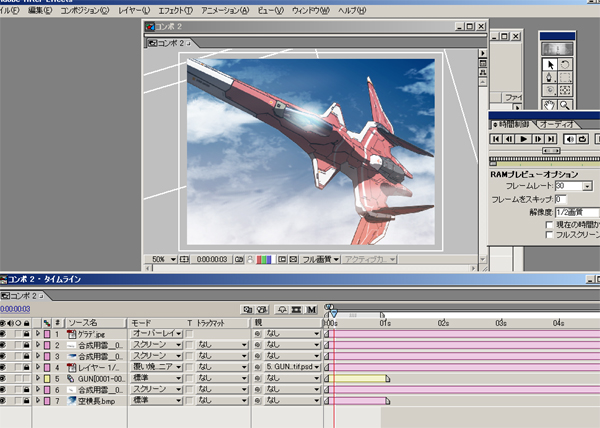The height and width of the screenshot is (428, 600).
Task: Toggle the transparency grid icon
Action: pyautogui.click(x=293, y=259)
